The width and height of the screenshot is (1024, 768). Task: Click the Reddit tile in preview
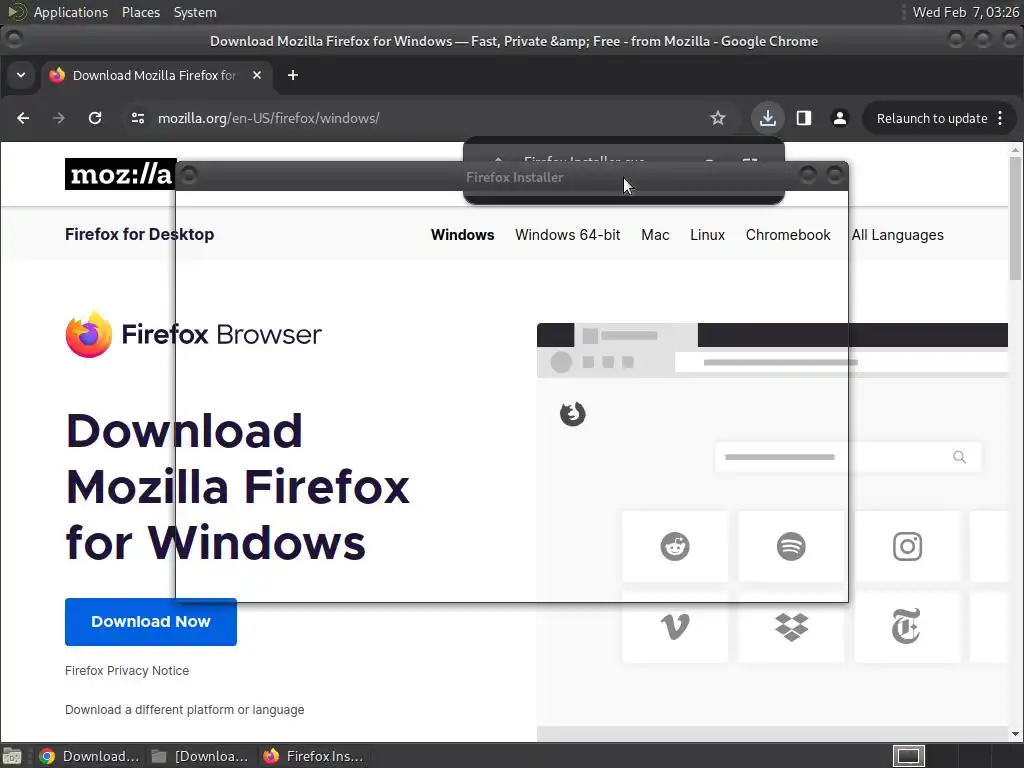[x=675, y=547]
